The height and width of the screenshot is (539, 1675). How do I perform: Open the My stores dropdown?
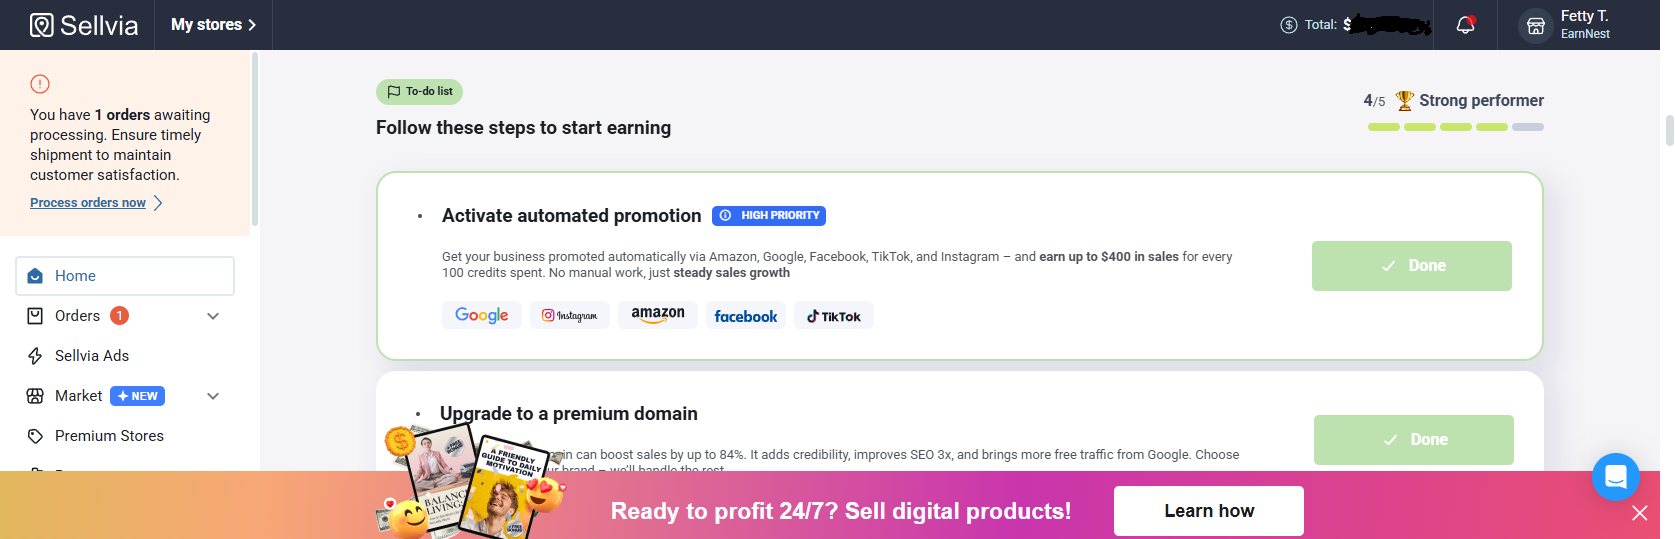(213, 25)
